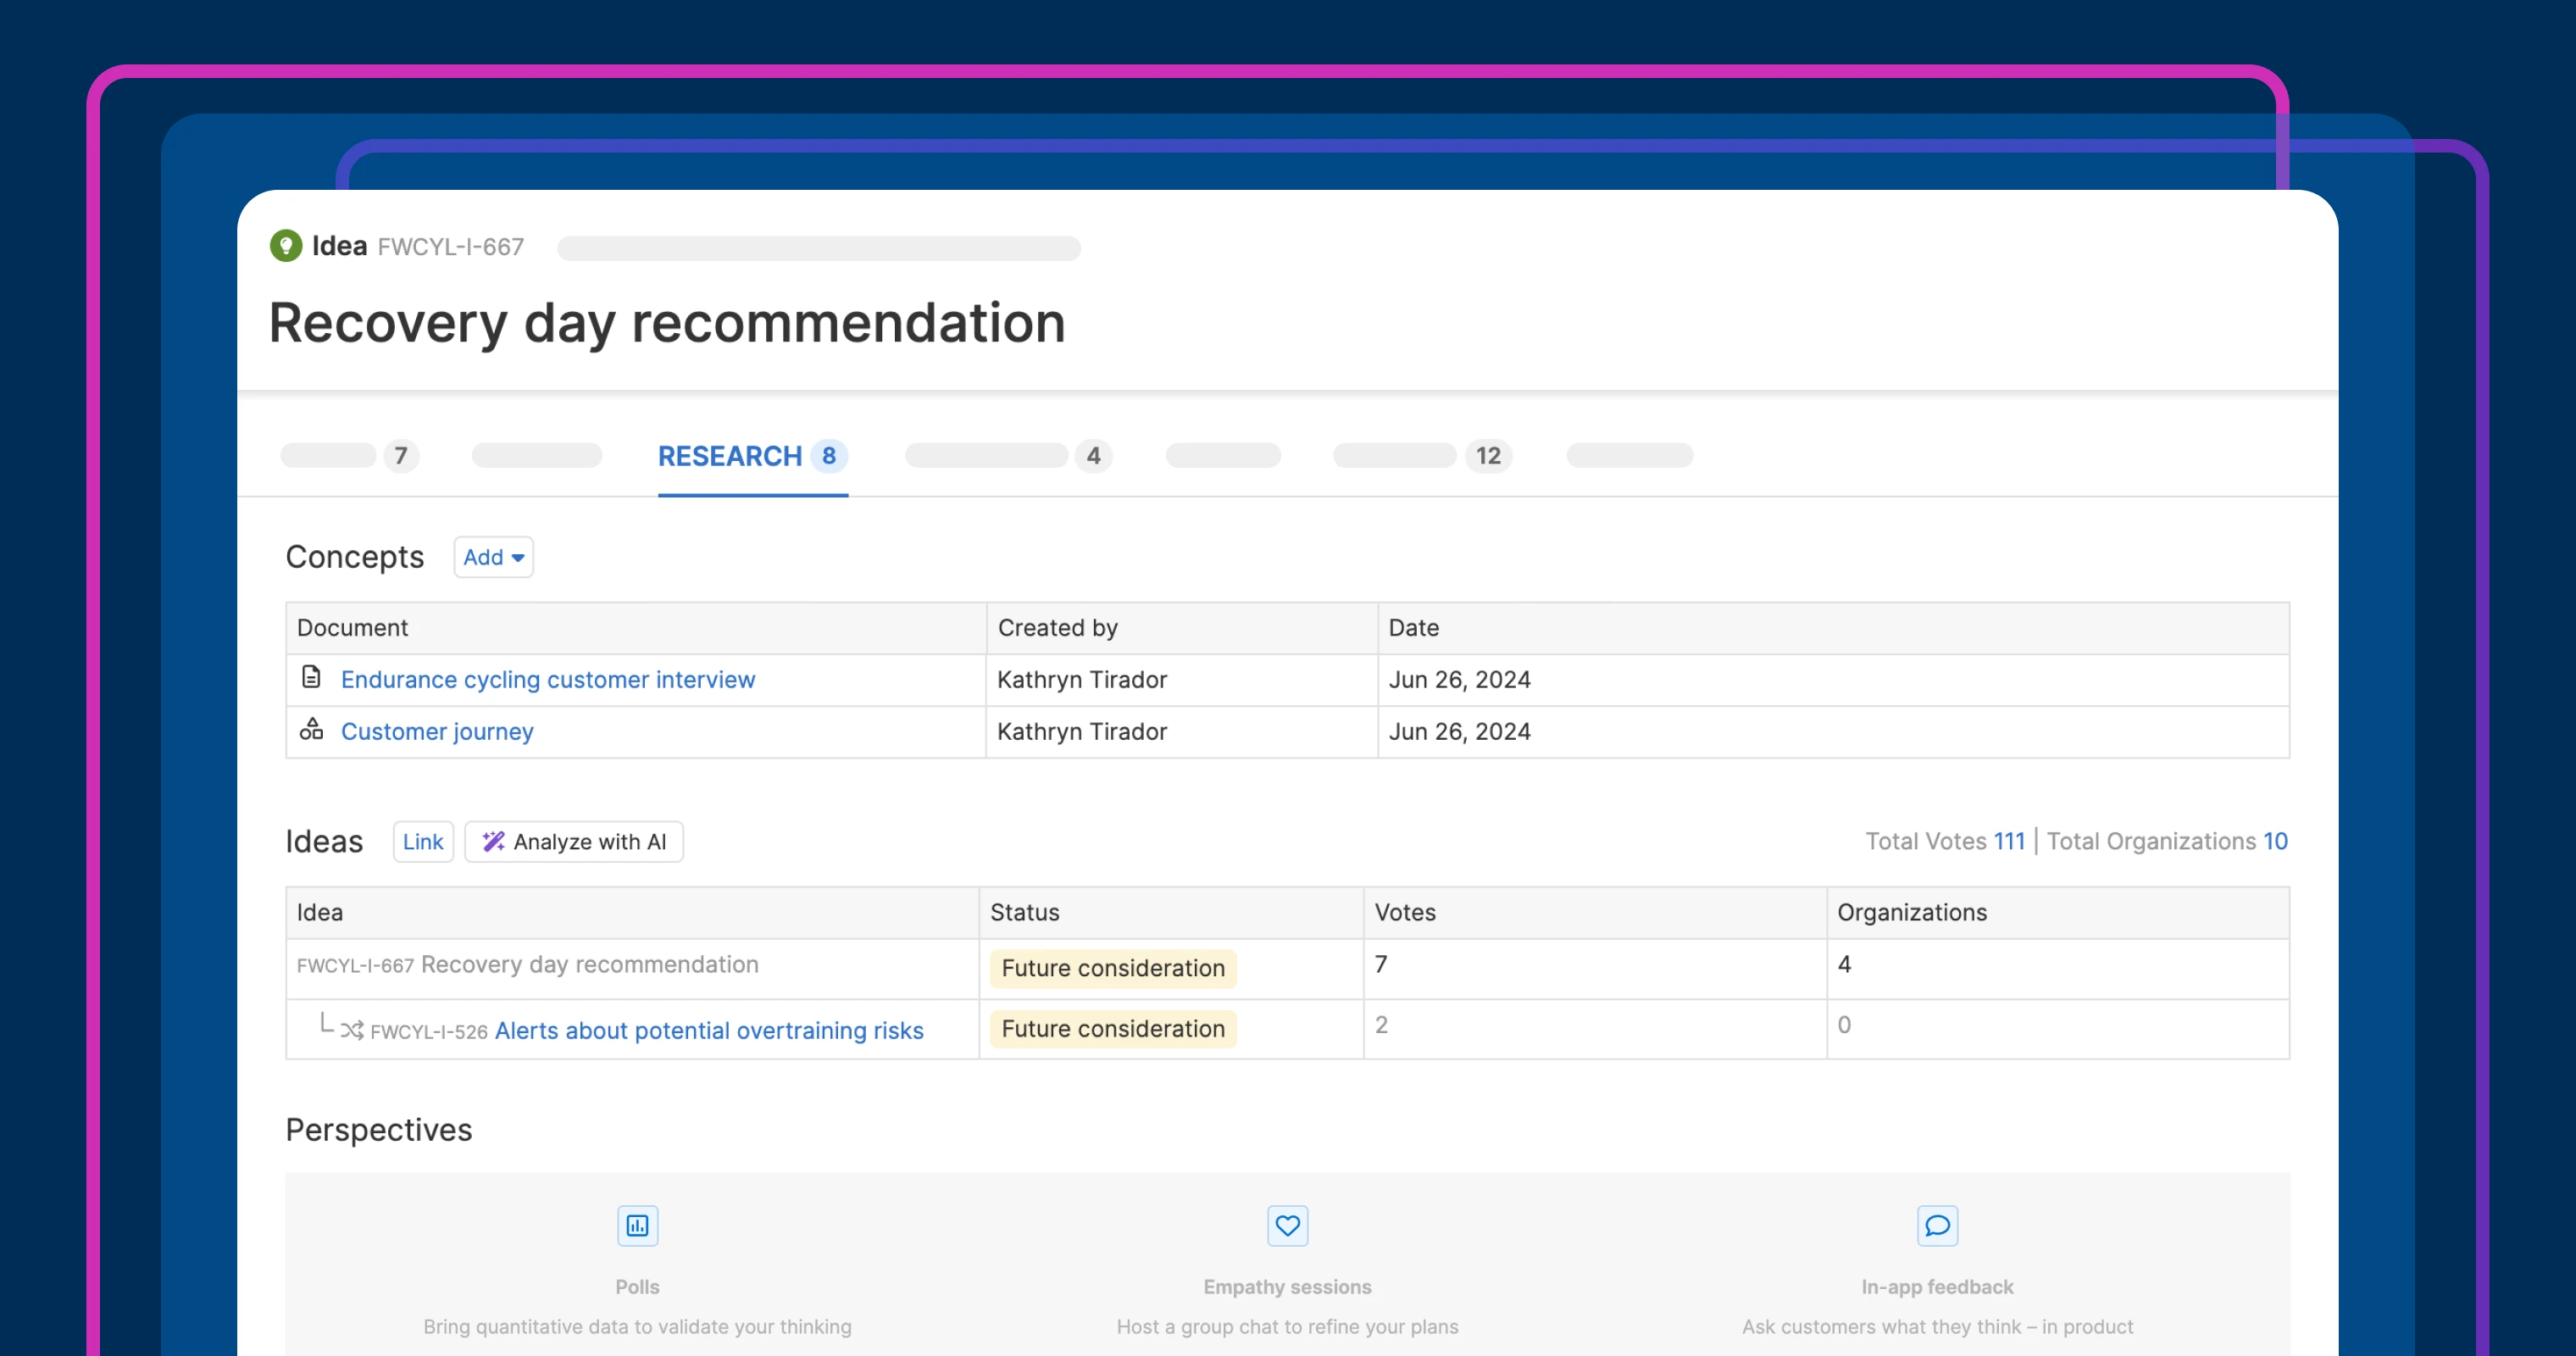Click the magic wand icon in Analyze with AI
Screen dimensions: 2576x1356
pyautogui.click(x=493, y=842)
